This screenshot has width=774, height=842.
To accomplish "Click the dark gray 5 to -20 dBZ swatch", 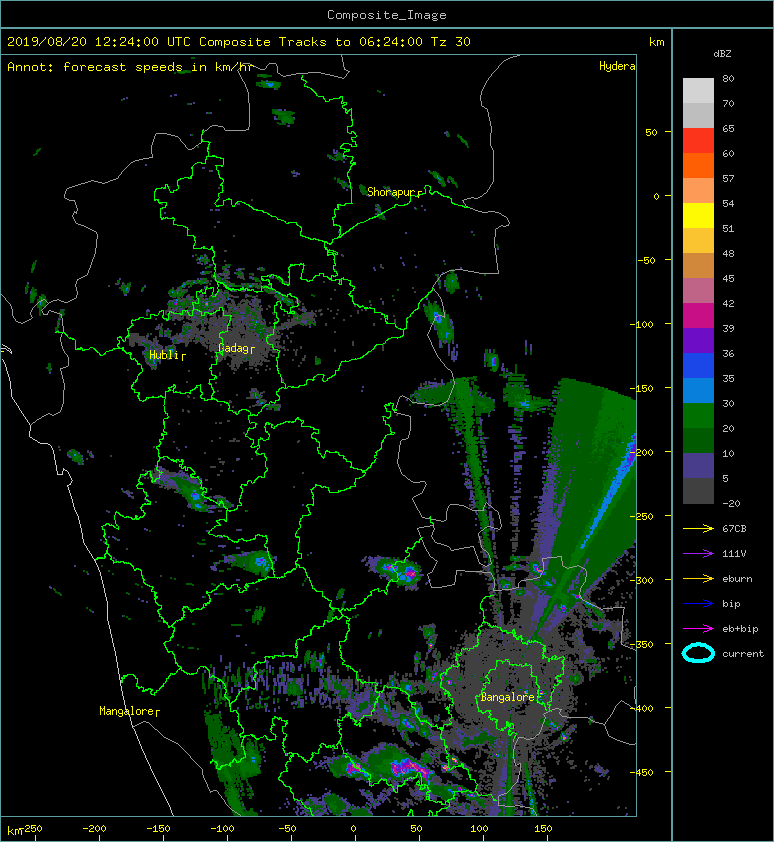I will [x=698, y=491].
